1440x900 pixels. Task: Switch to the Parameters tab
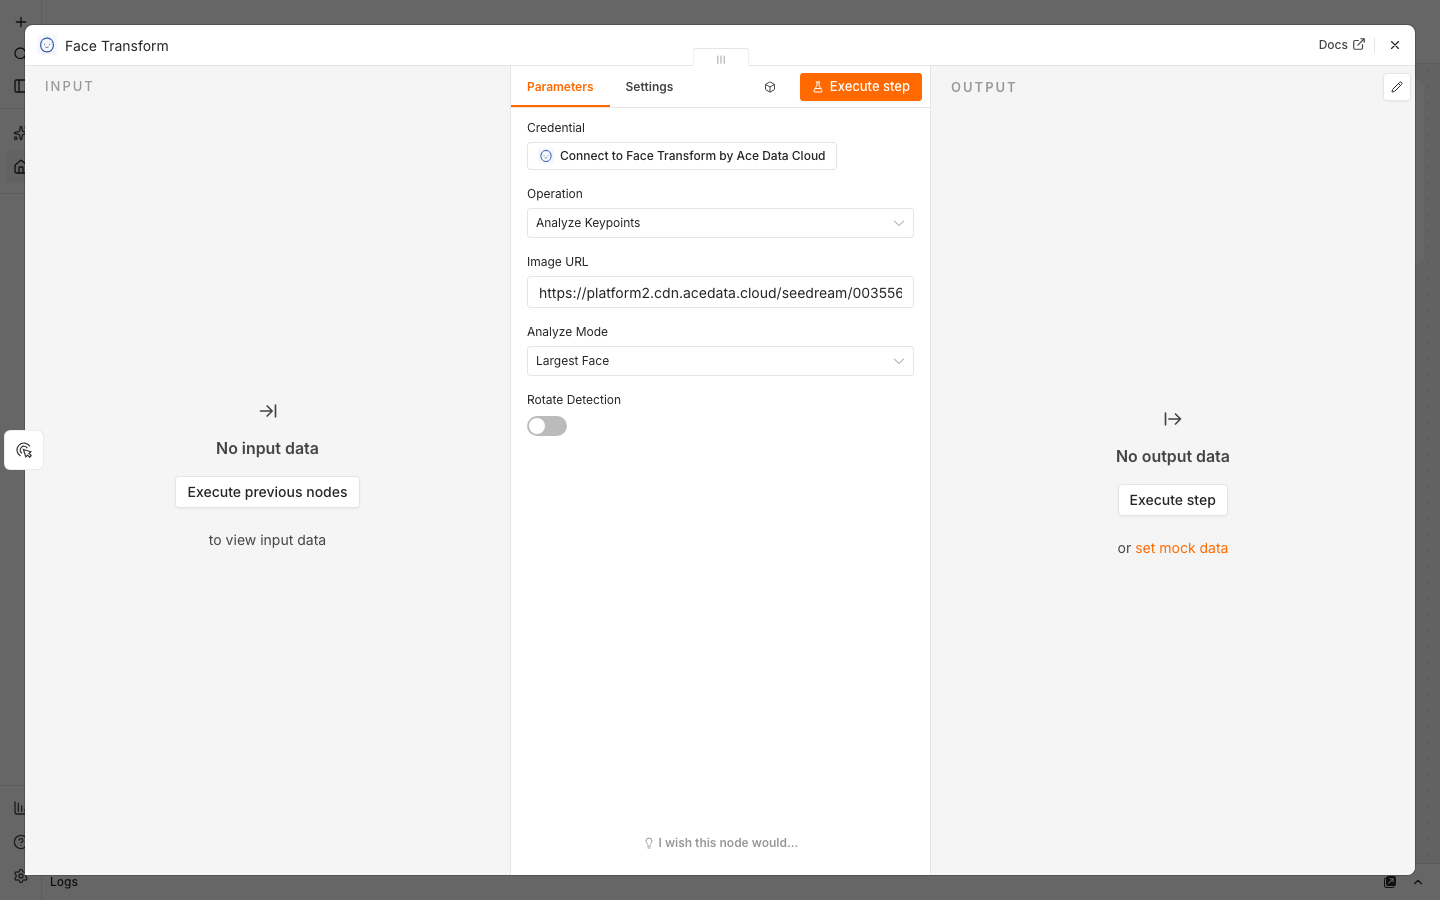pyautogui.click(x=560, y=87)
